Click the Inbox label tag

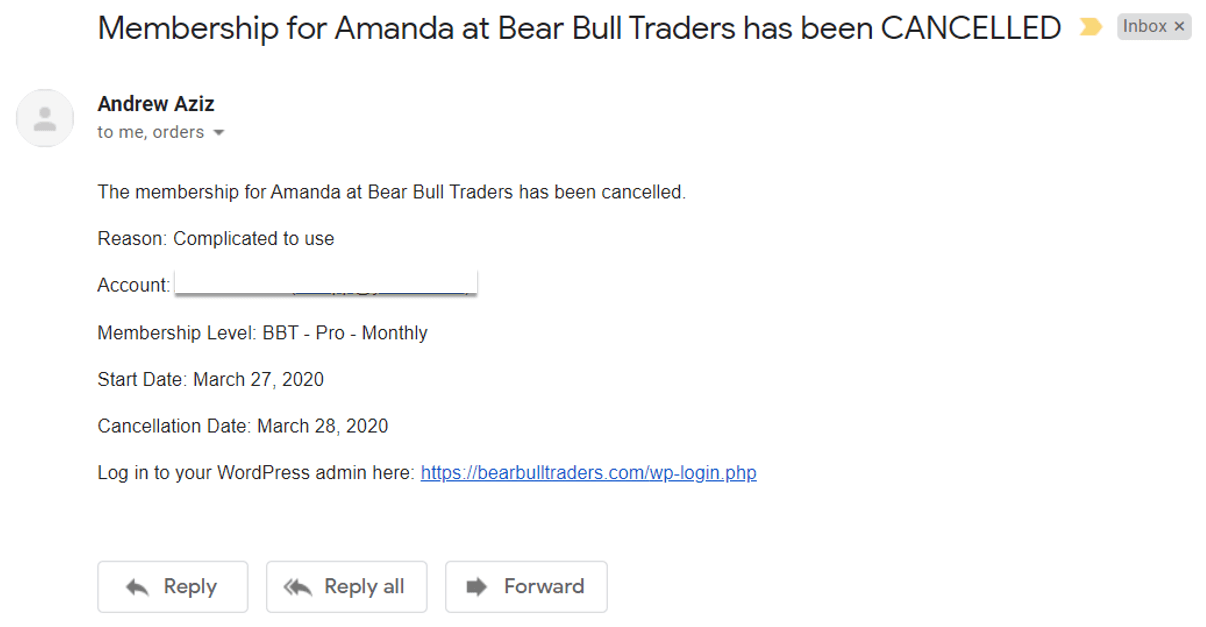click(x=1144, y=27)
